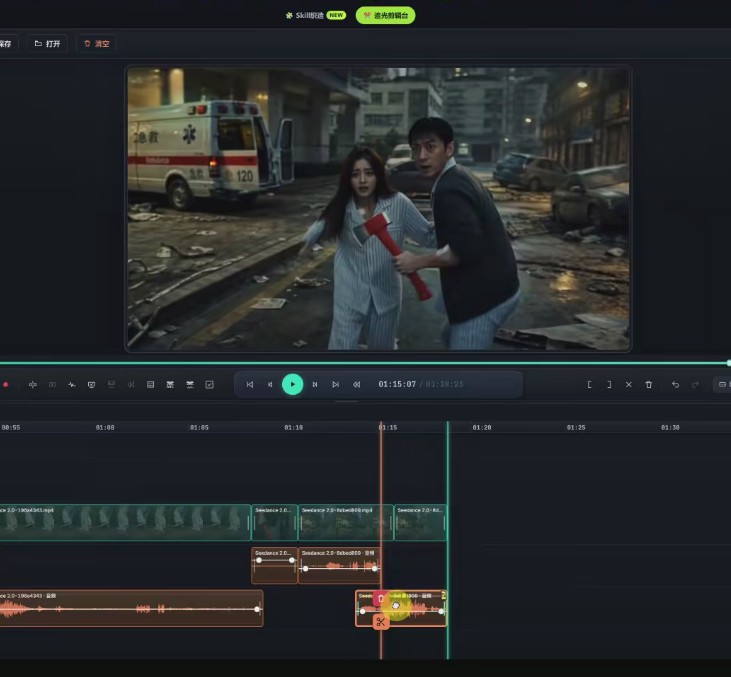Screen dimensions: 731x677
Task: Click the green preview progress bar handle
Action: 729,363
